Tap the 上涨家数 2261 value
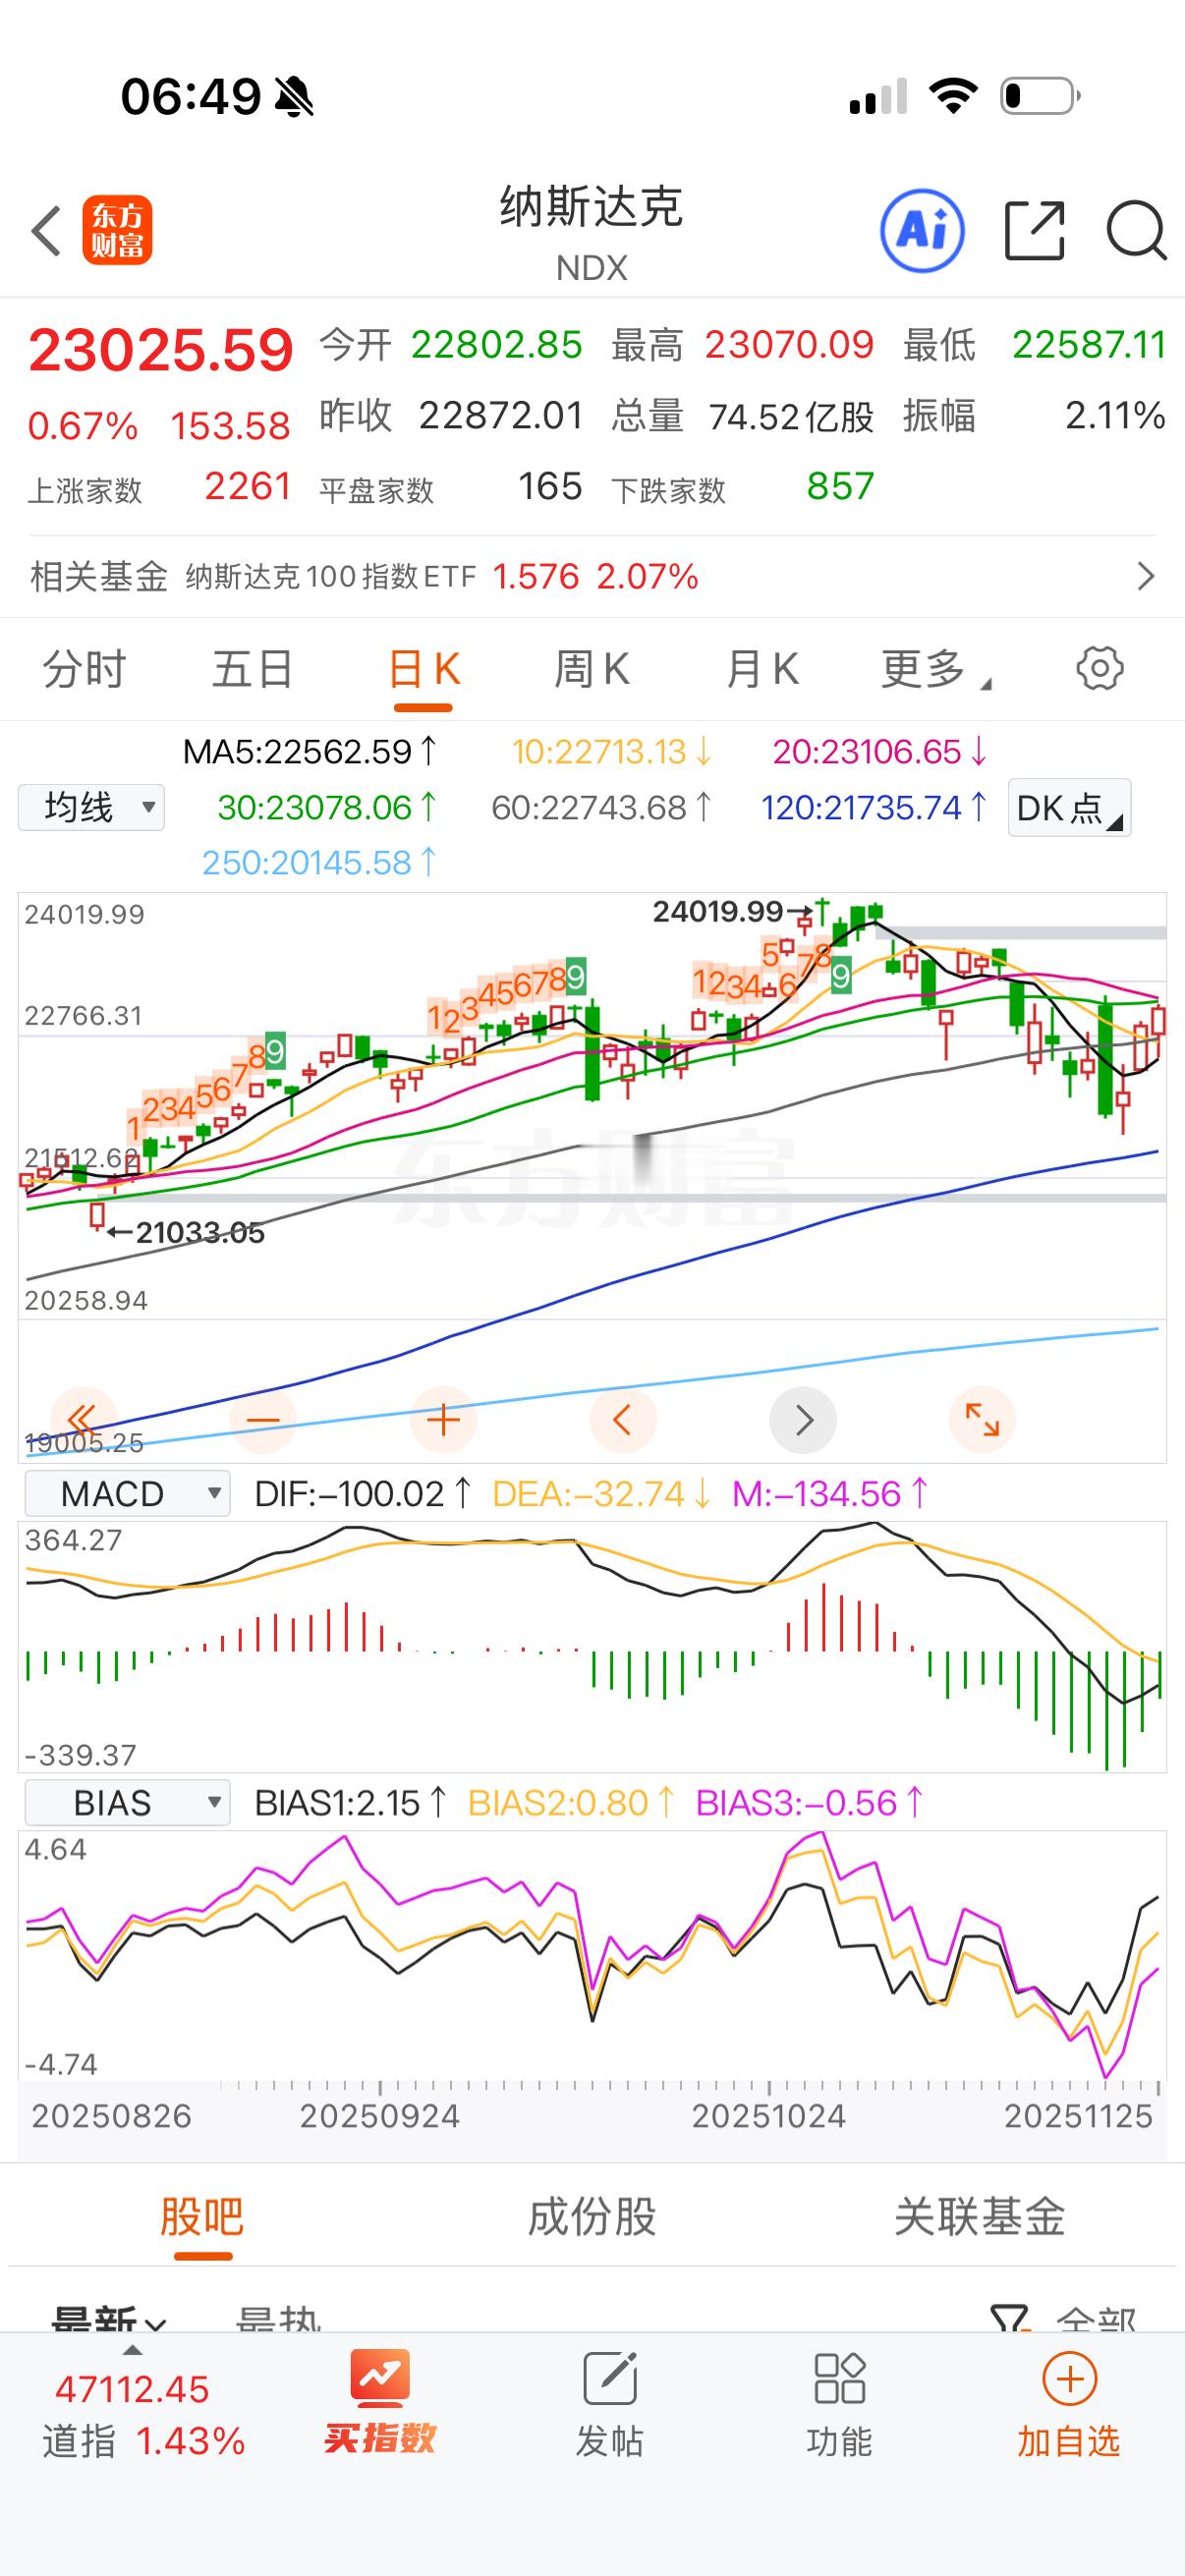 click(x=248, y=487)
